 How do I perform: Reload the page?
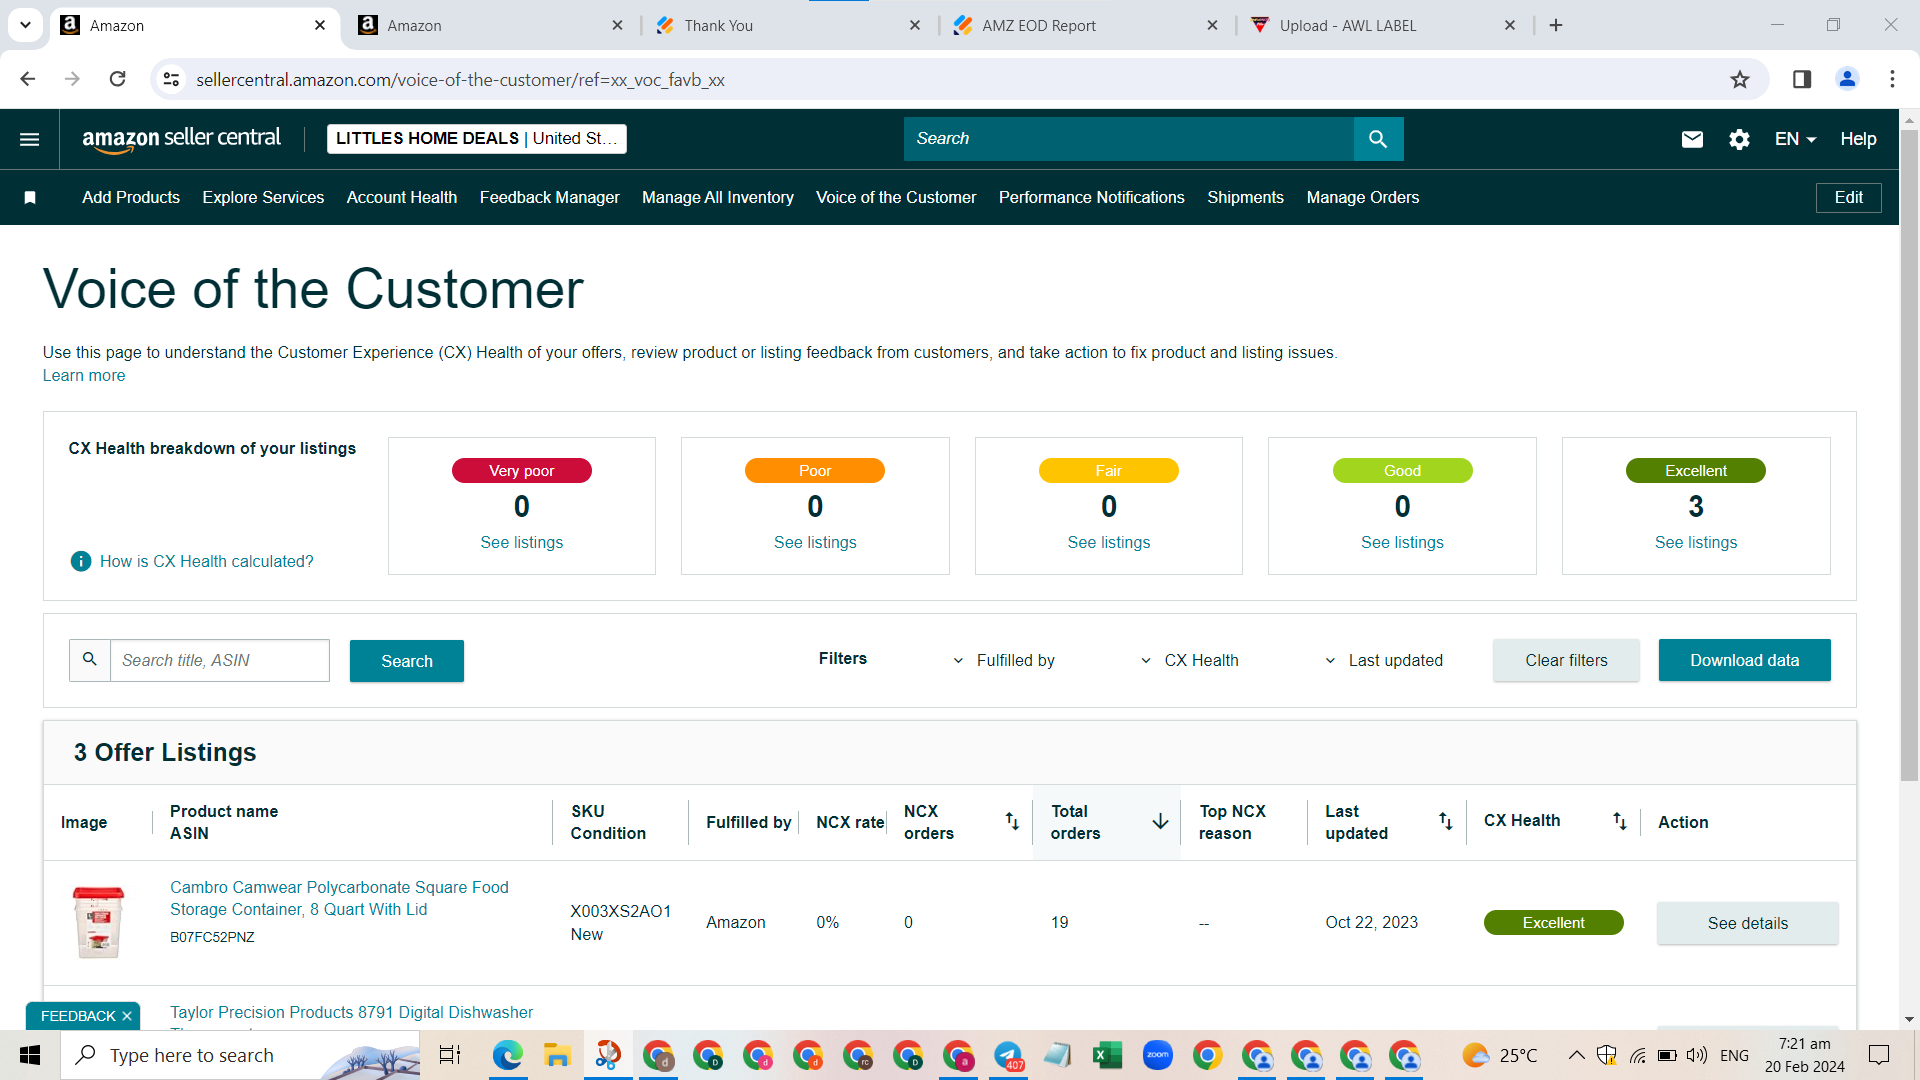117,79
